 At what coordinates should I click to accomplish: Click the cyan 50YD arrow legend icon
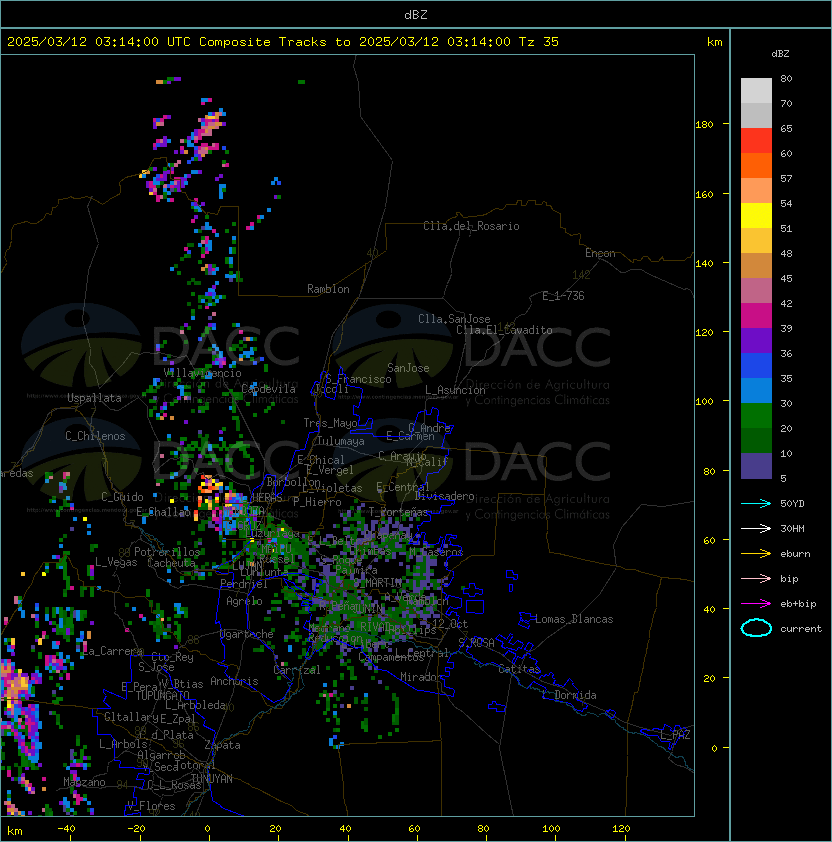click(x=756, y=503)
